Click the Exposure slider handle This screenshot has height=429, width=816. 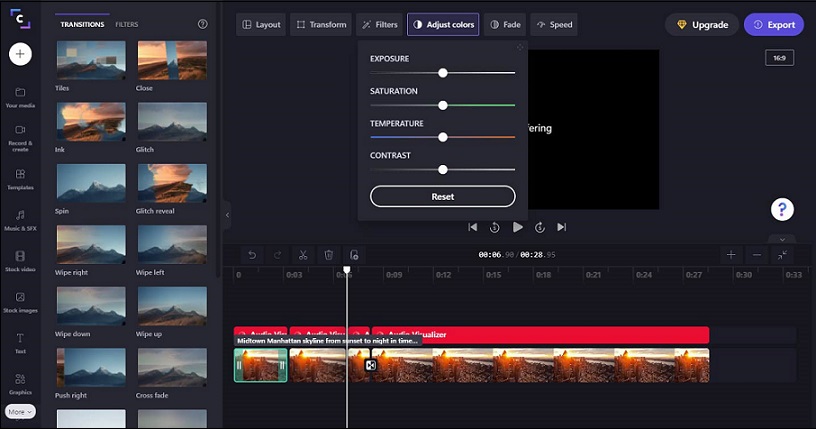(x=443, y=73)
